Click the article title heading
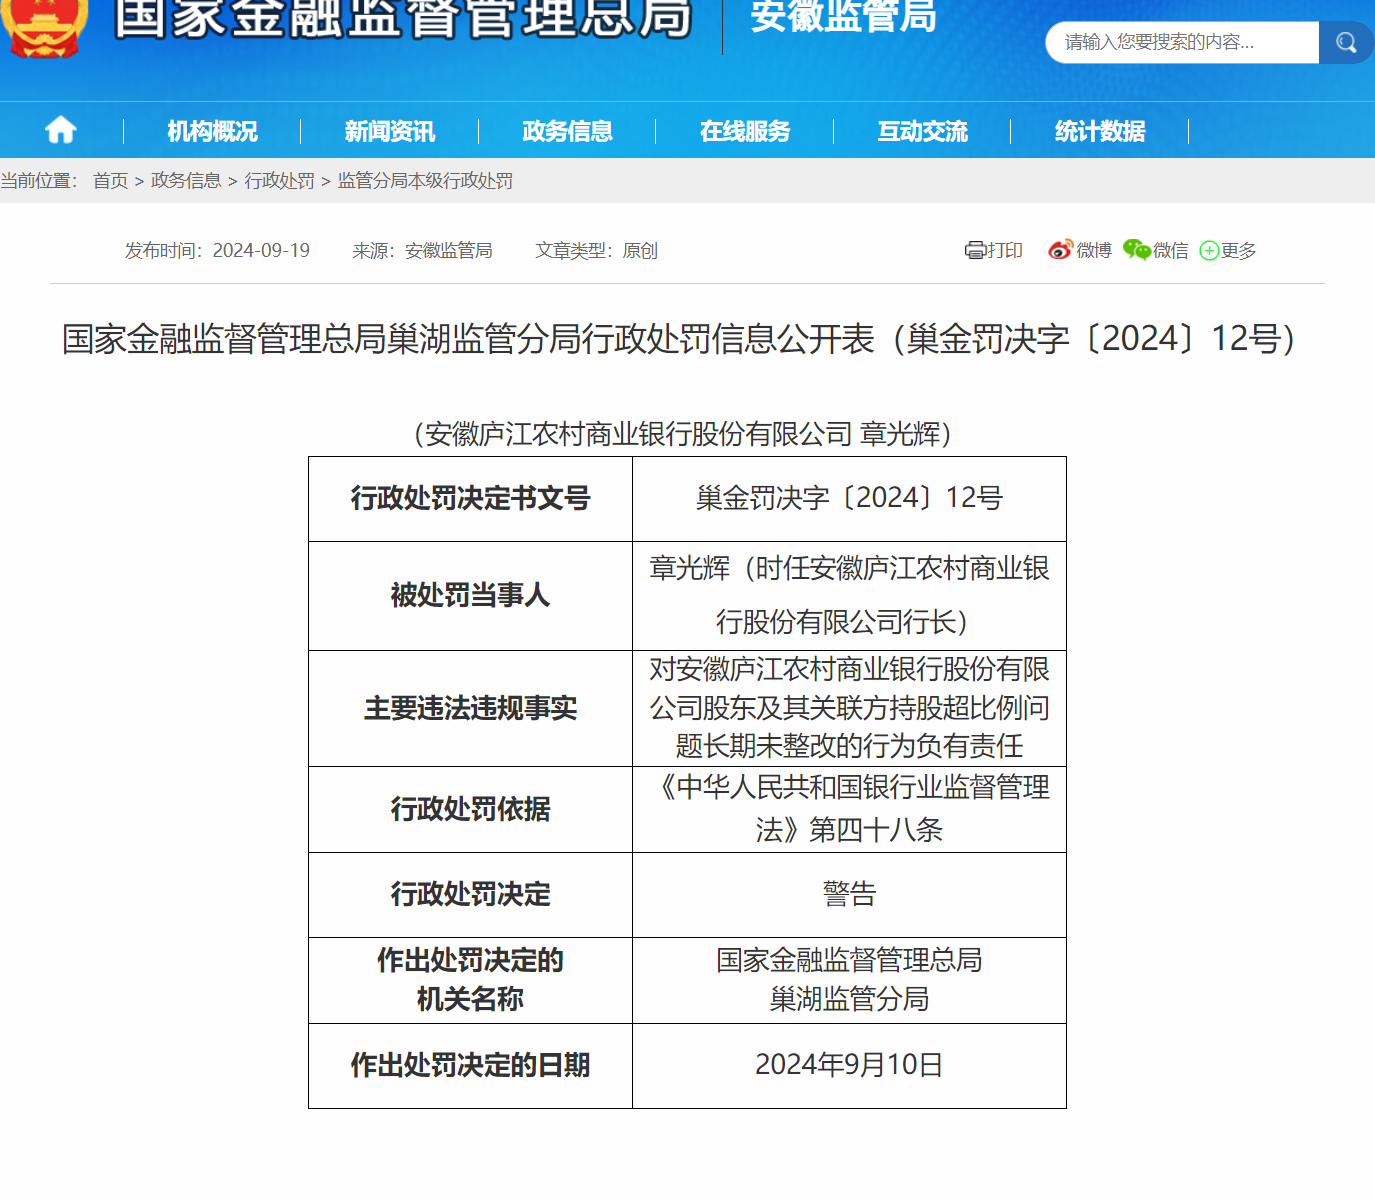The height and width of the screenshot is (1201, 1375). coord(686,339)
